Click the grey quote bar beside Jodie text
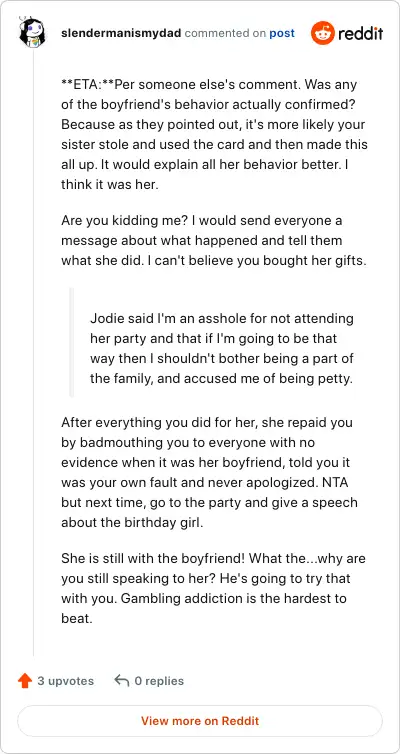Viewport: 400px width, 754px height. [x=72, y=342]
